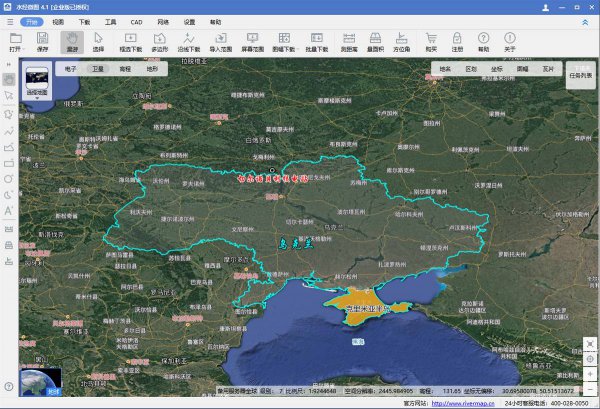Toggle the 瓦片 tile grid overlay

(546, 69)
